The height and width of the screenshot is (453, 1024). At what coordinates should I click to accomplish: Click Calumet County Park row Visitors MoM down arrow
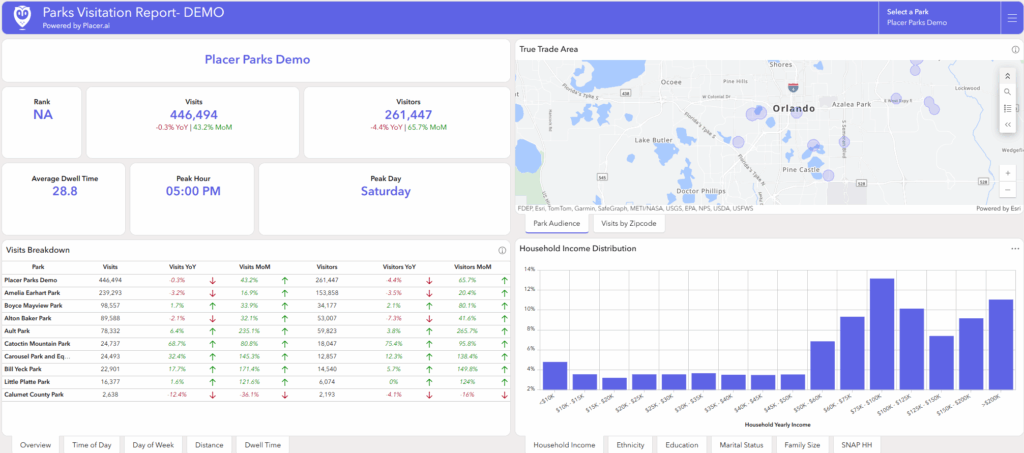(x=504, y=395)
